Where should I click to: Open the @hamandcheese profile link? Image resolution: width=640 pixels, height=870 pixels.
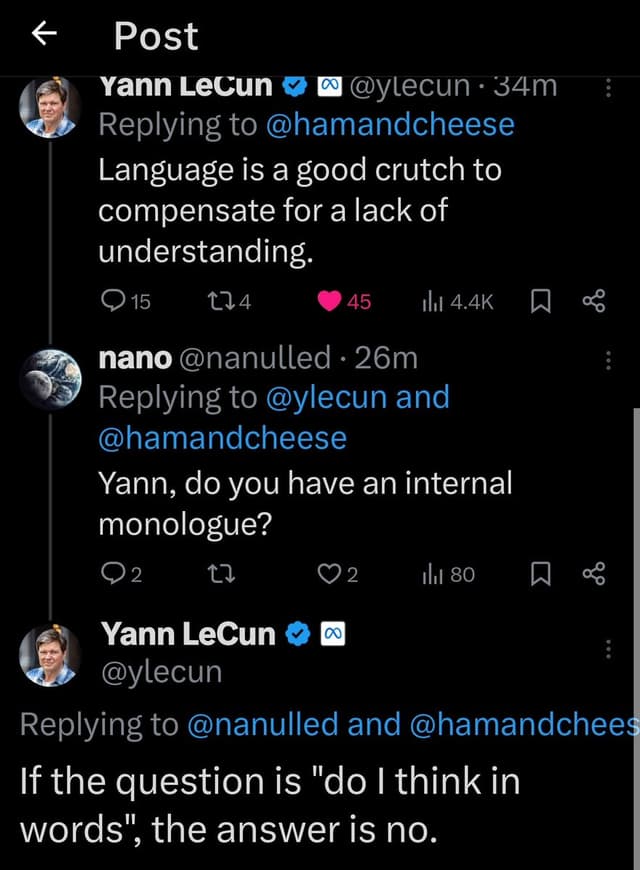click(395, 124)
